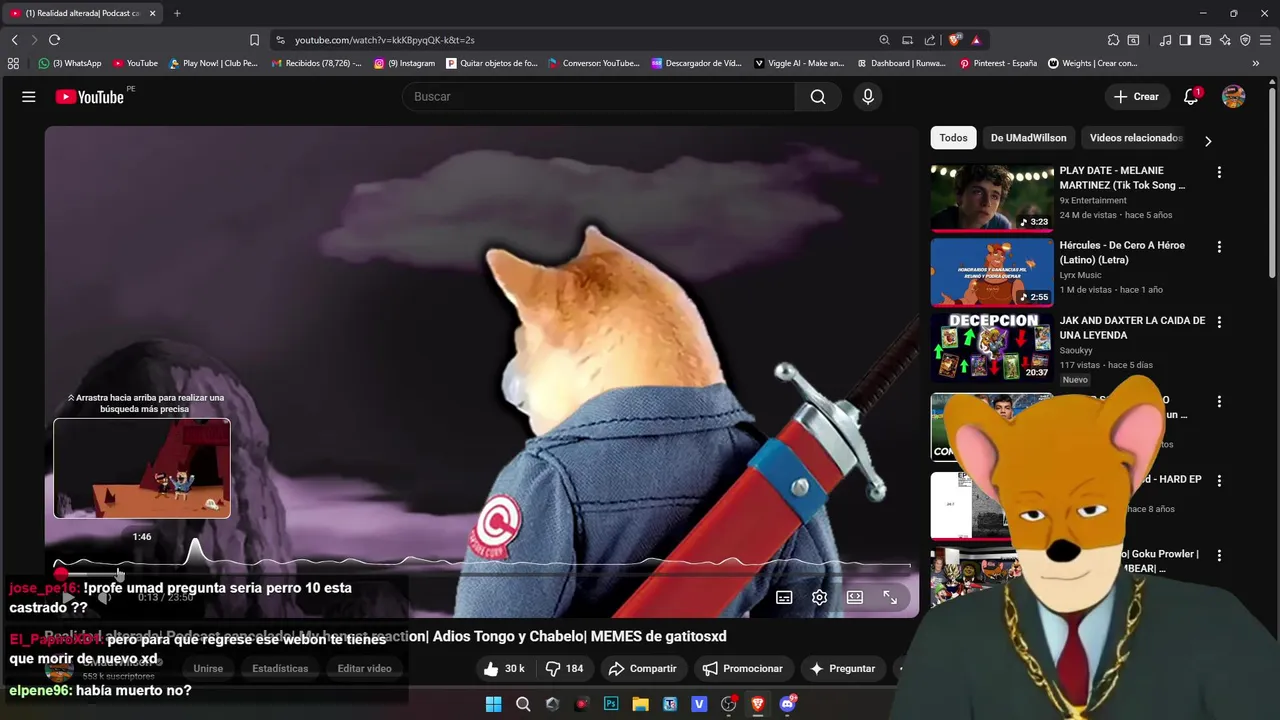Open Instagram bookmark

[405, 63]
